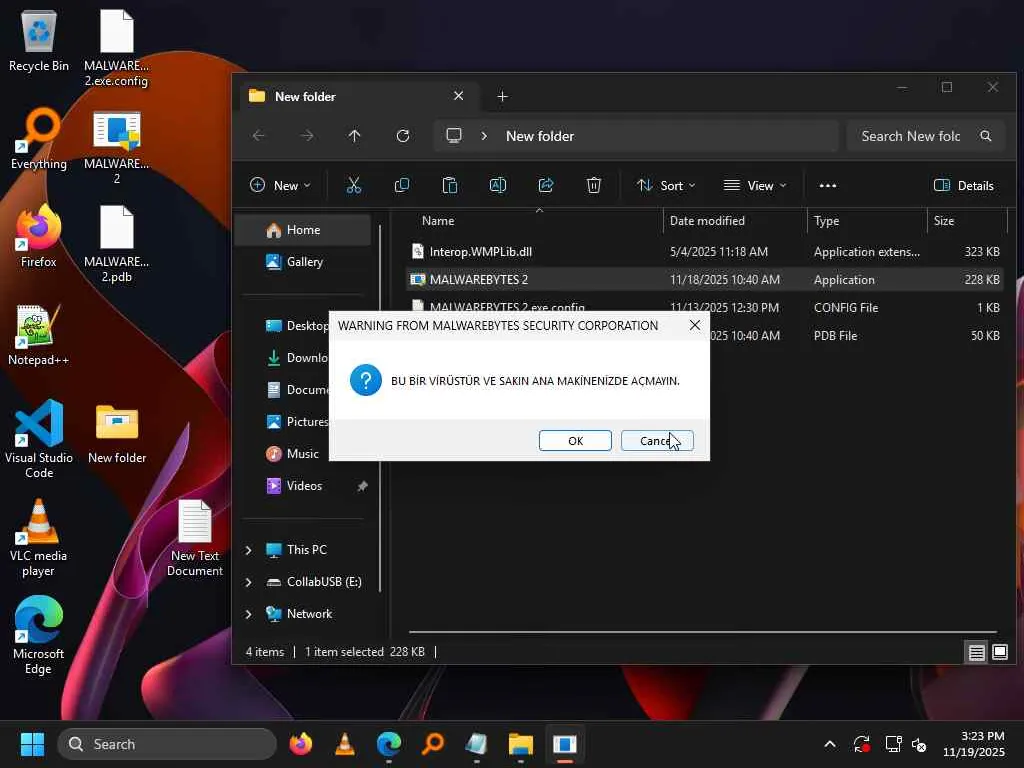
Task: Open File Explorer from taskbar
Action: (520, 744)
